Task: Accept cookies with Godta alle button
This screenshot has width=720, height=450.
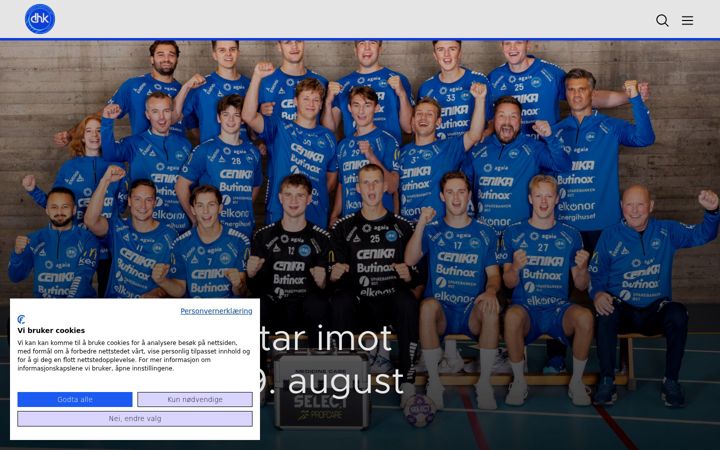Action: click(x=75, y=399)
